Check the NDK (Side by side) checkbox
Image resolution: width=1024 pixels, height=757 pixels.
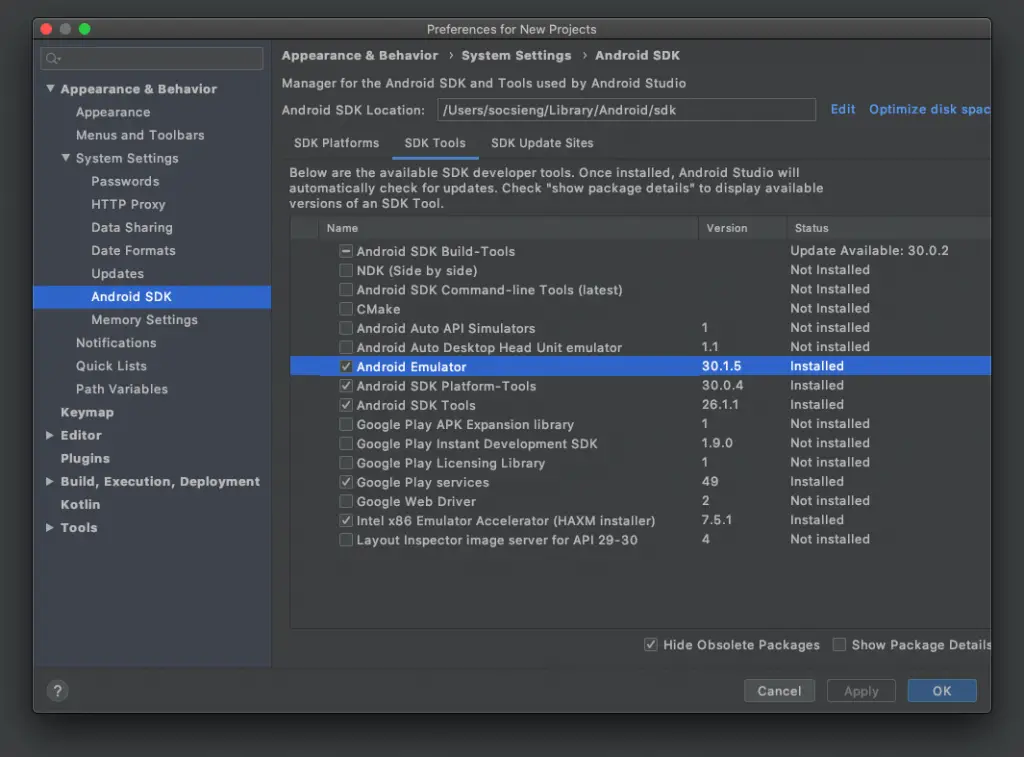(345, 270)
